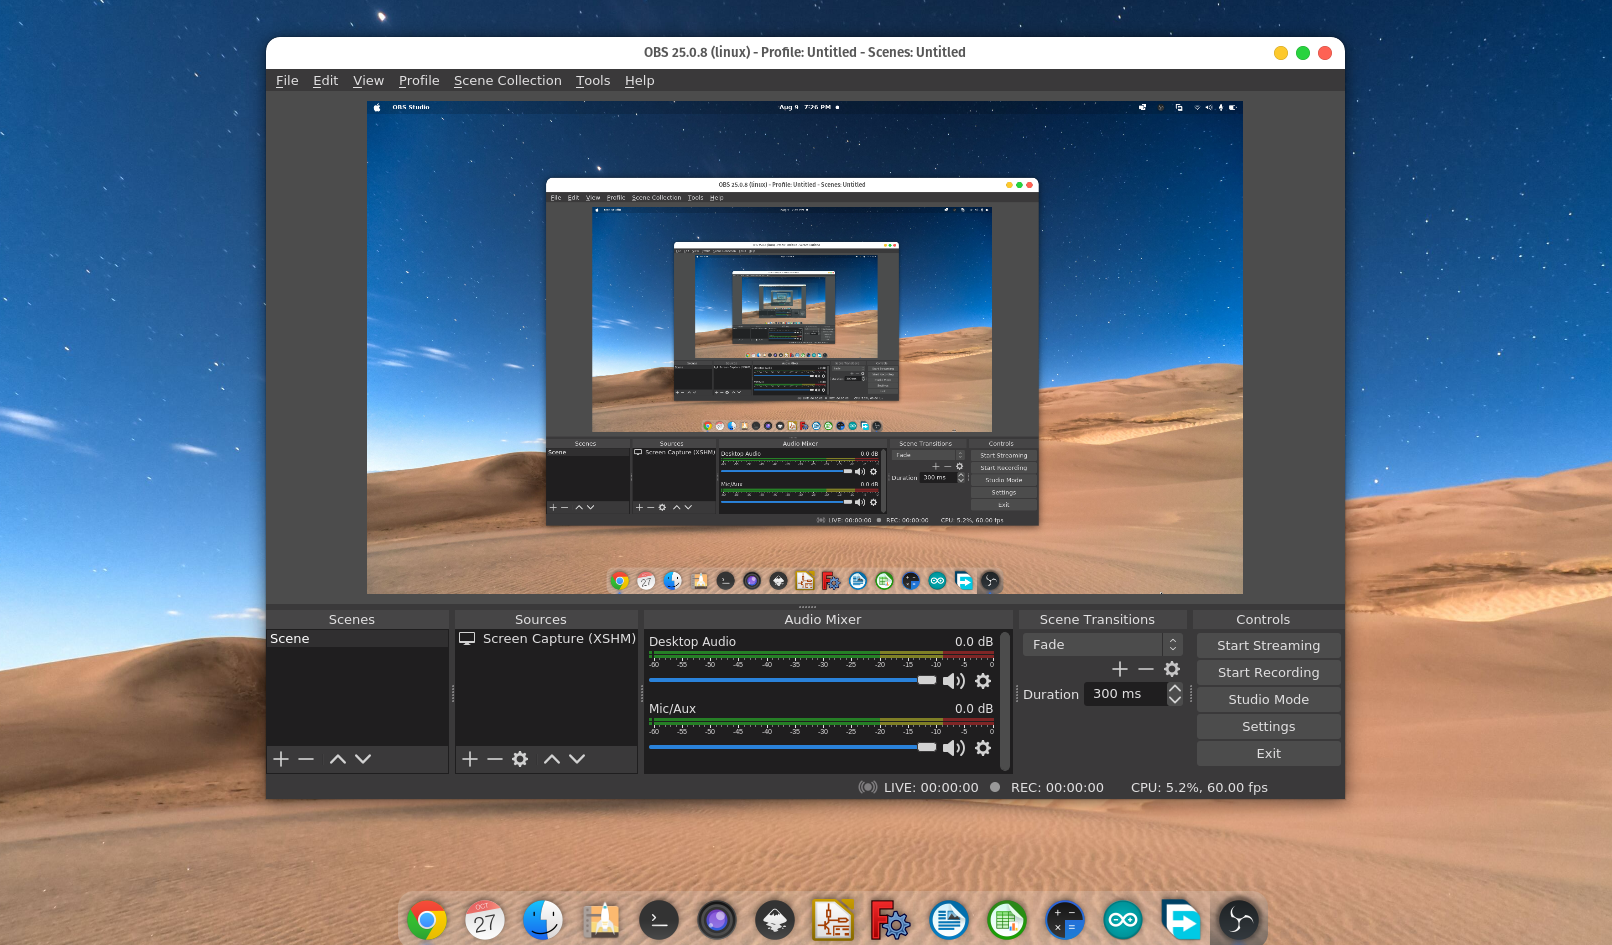The image size is (1612, 945).
Task: Move the source up in Sources list
Action: coord(552,759)
